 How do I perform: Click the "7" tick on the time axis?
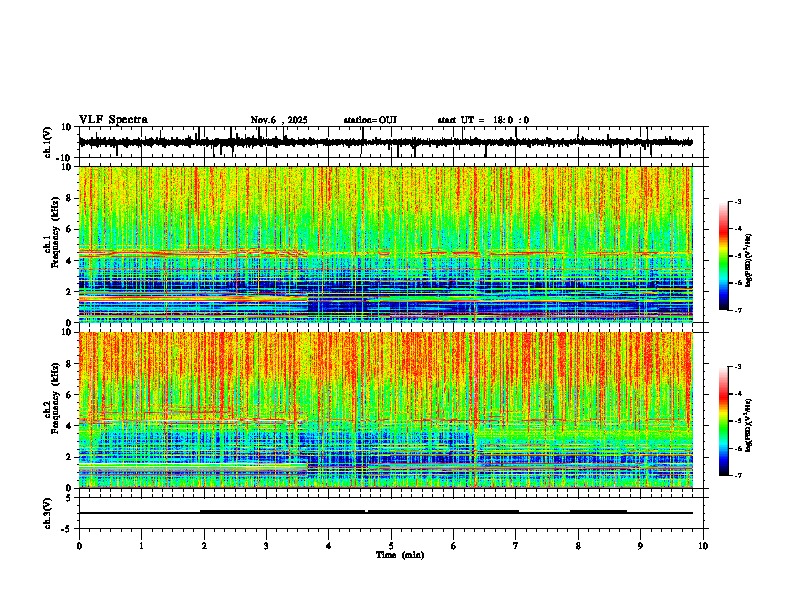coord(516,546)
